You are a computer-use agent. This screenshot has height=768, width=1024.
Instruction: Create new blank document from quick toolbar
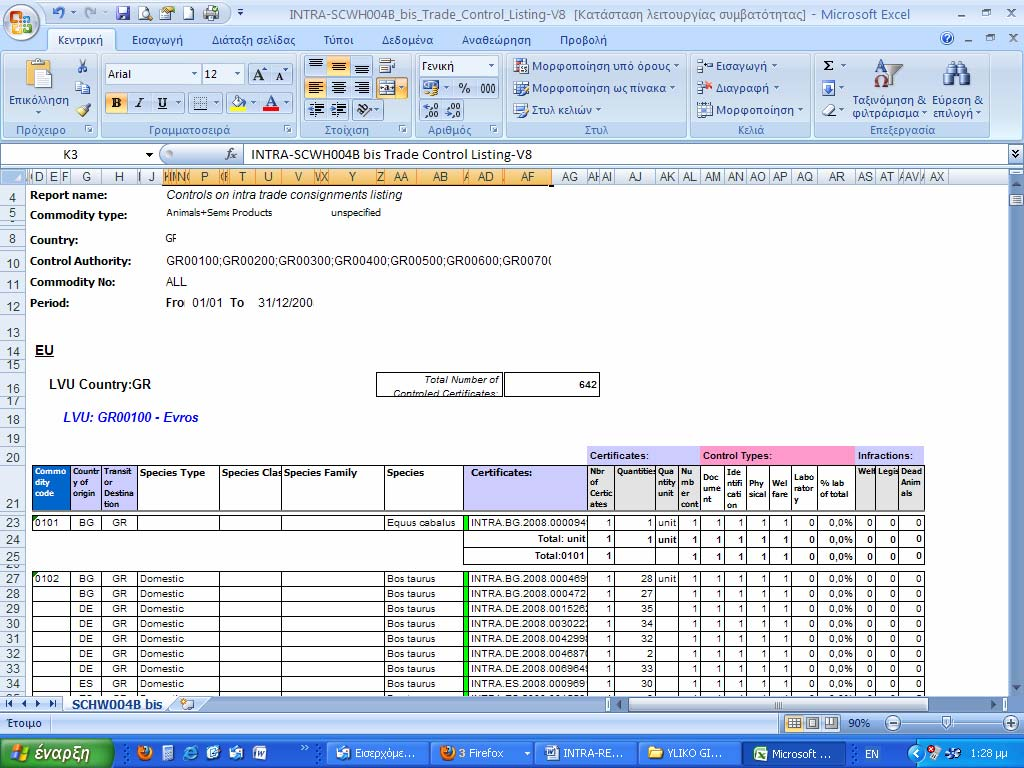click(x=188, y=12)
